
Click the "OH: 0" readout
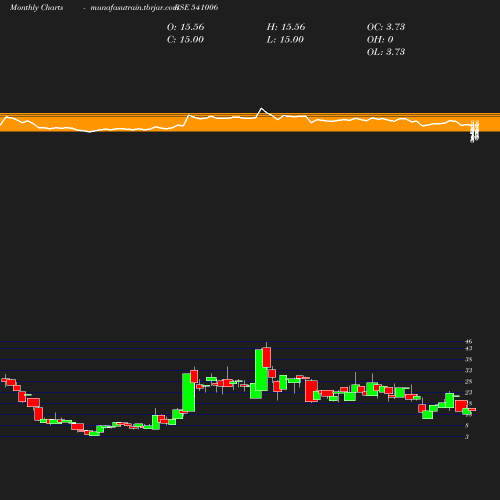(x=380, y=40)
